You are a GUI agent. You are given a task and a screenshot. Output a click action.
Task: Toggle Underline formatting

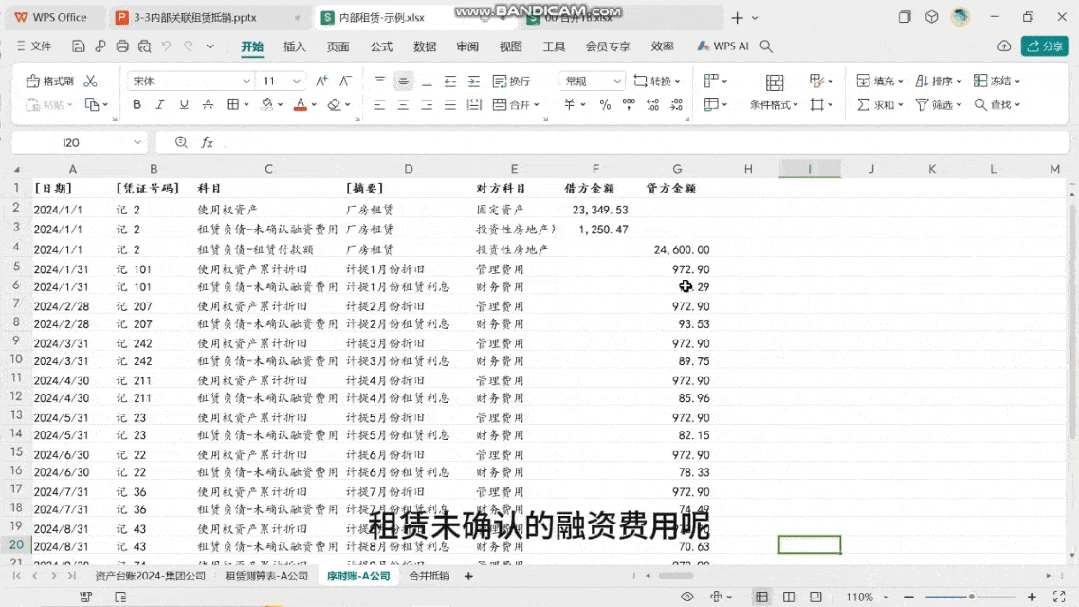click(x=184, y=105)
